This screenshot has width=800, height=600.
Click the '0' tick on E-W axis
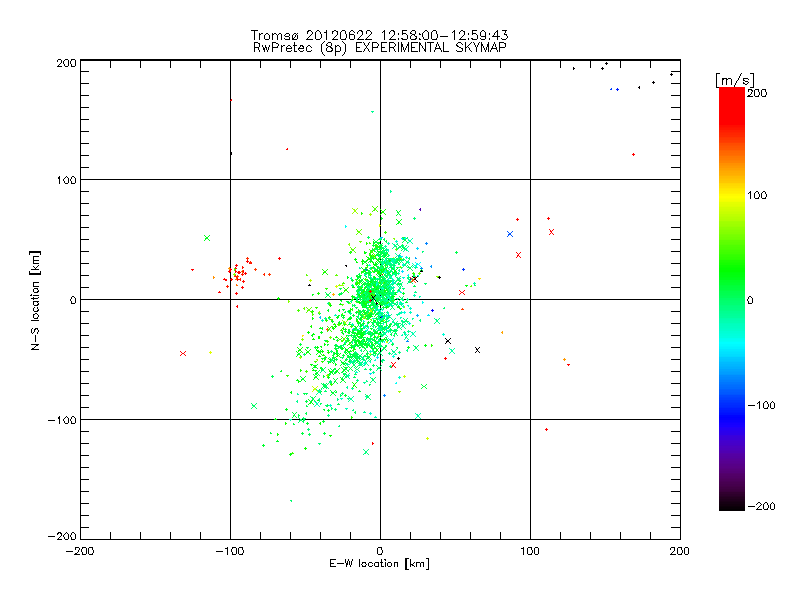pyautogui.click(x=380, y=551)
